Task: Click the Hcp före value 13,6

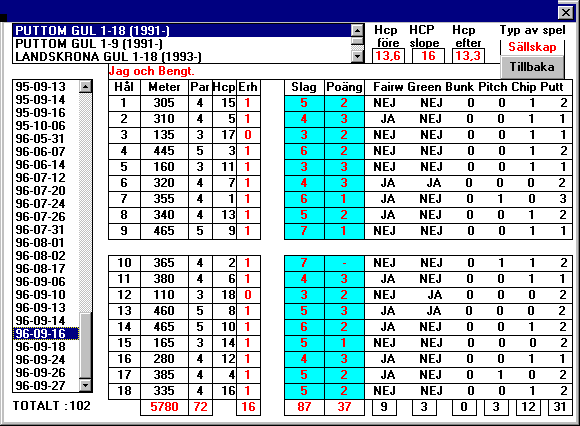Action: coord(388,56)
